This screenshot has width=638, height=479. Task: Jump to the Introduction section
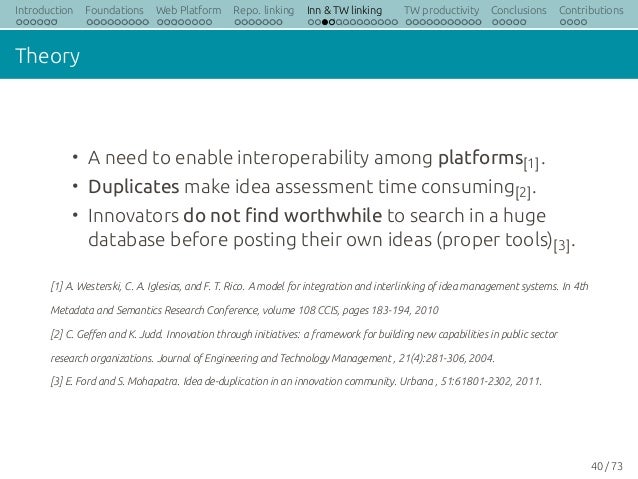tap(44, 10)
